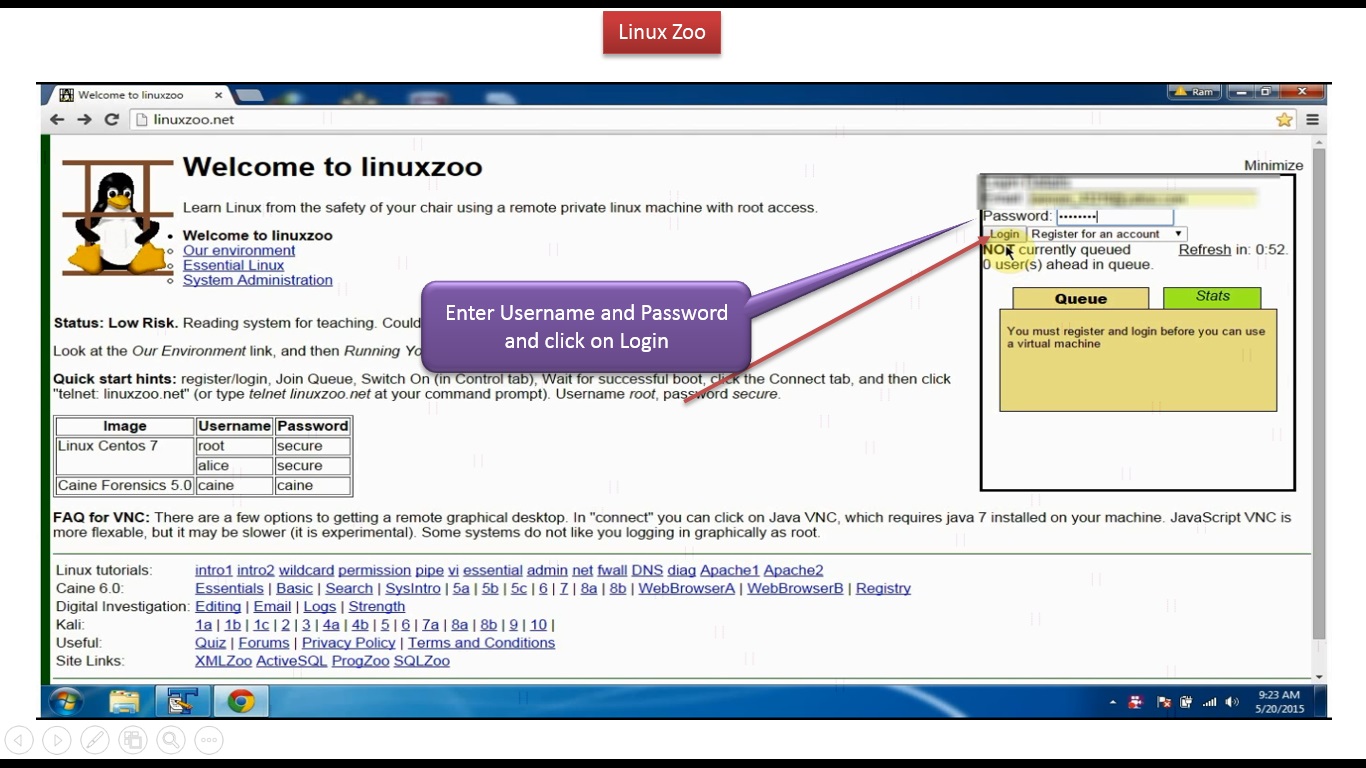This screenshot has width=1366, height=768.
Task: Open Windows Explorer from the taskbar
Action: (124, 701)
